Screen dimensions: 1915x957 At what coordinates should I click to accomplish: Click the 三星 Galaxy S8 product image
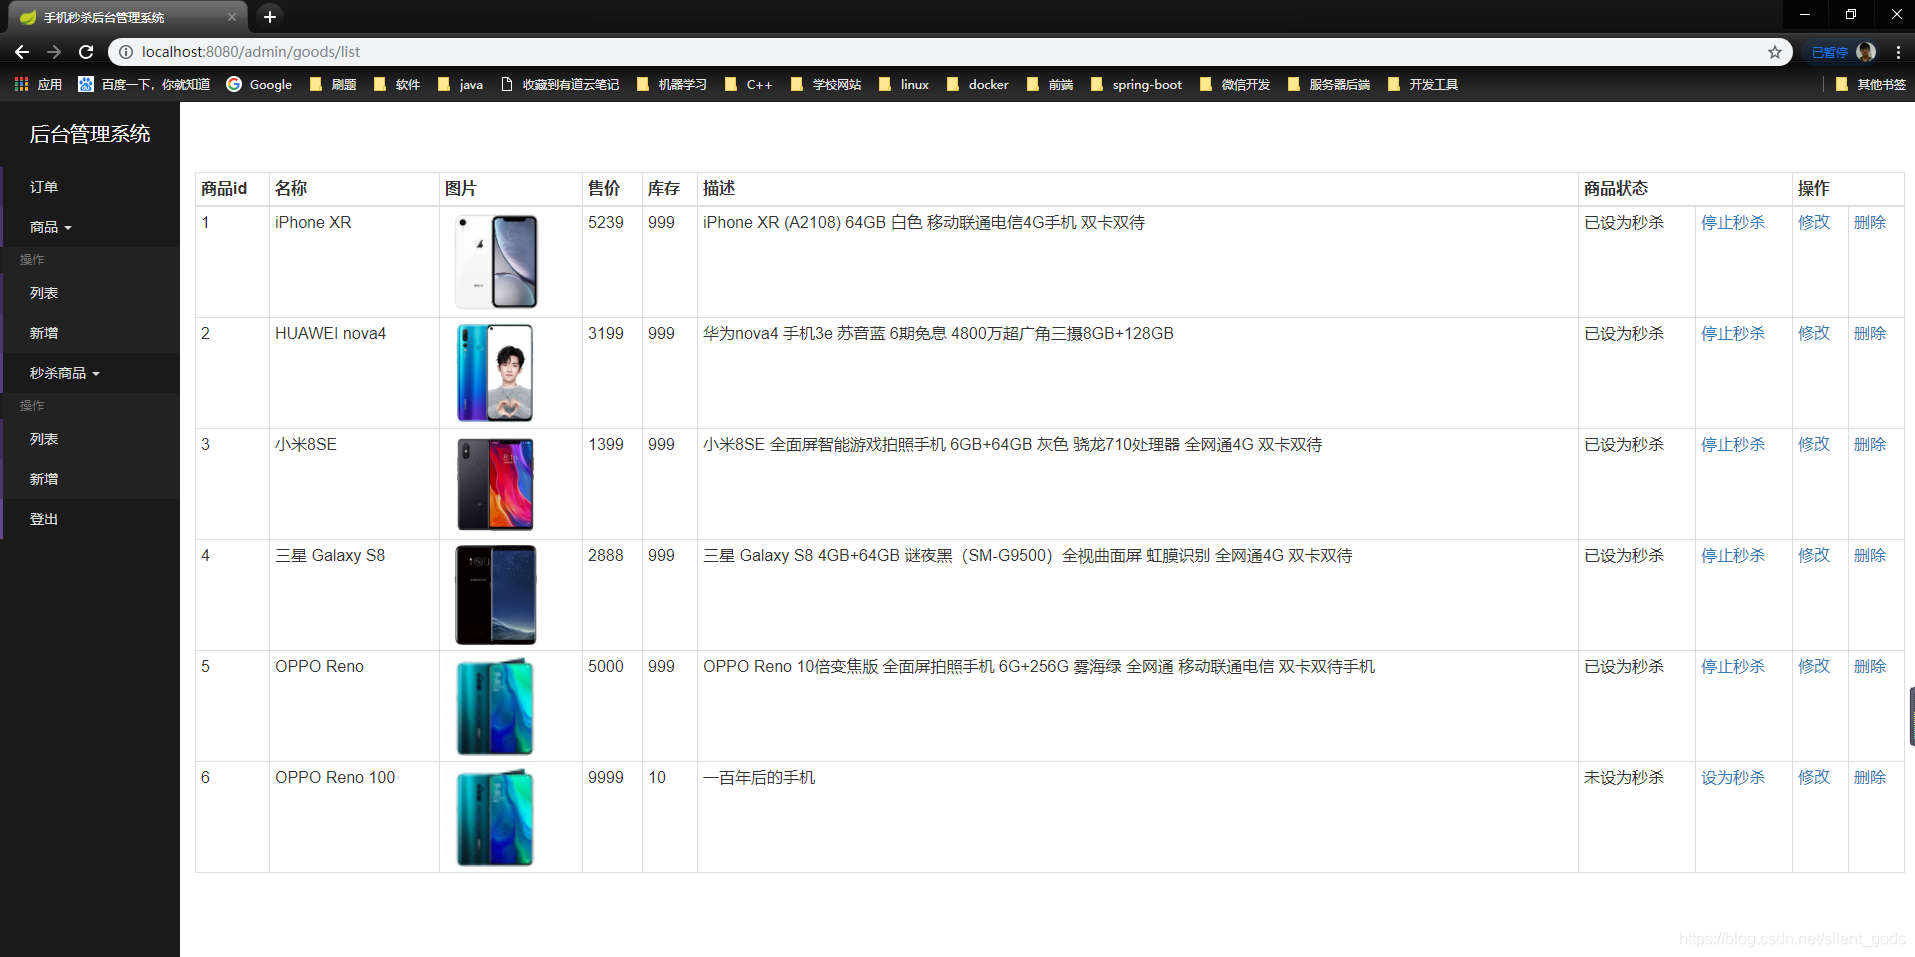(x=496, y=595)
